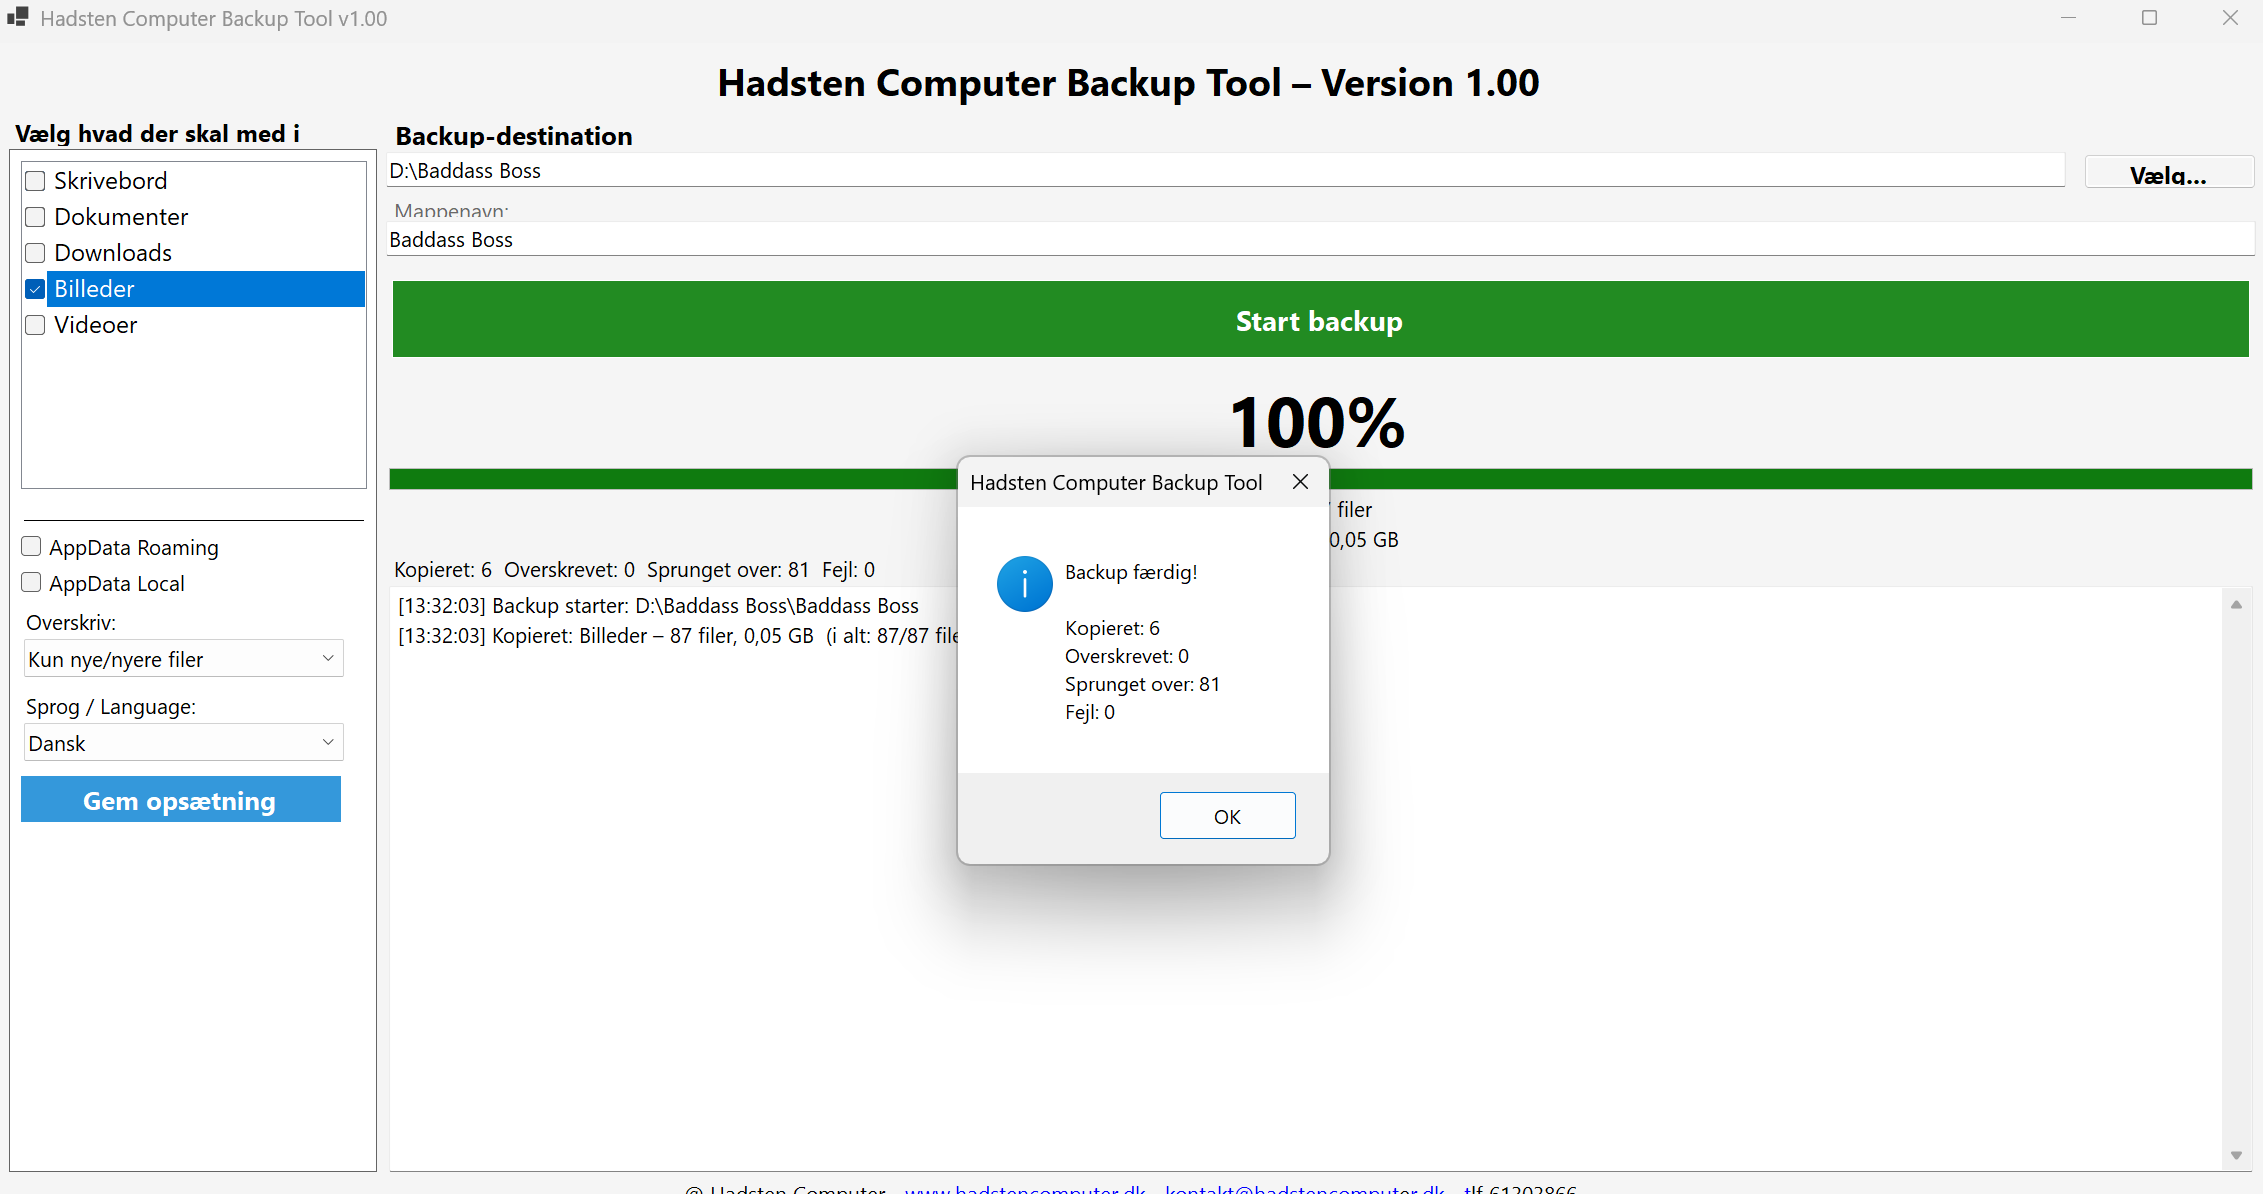Click the blue info icon in dialog
The height and width of the screenshot is (1194, 2263).
click(1024, 584)
